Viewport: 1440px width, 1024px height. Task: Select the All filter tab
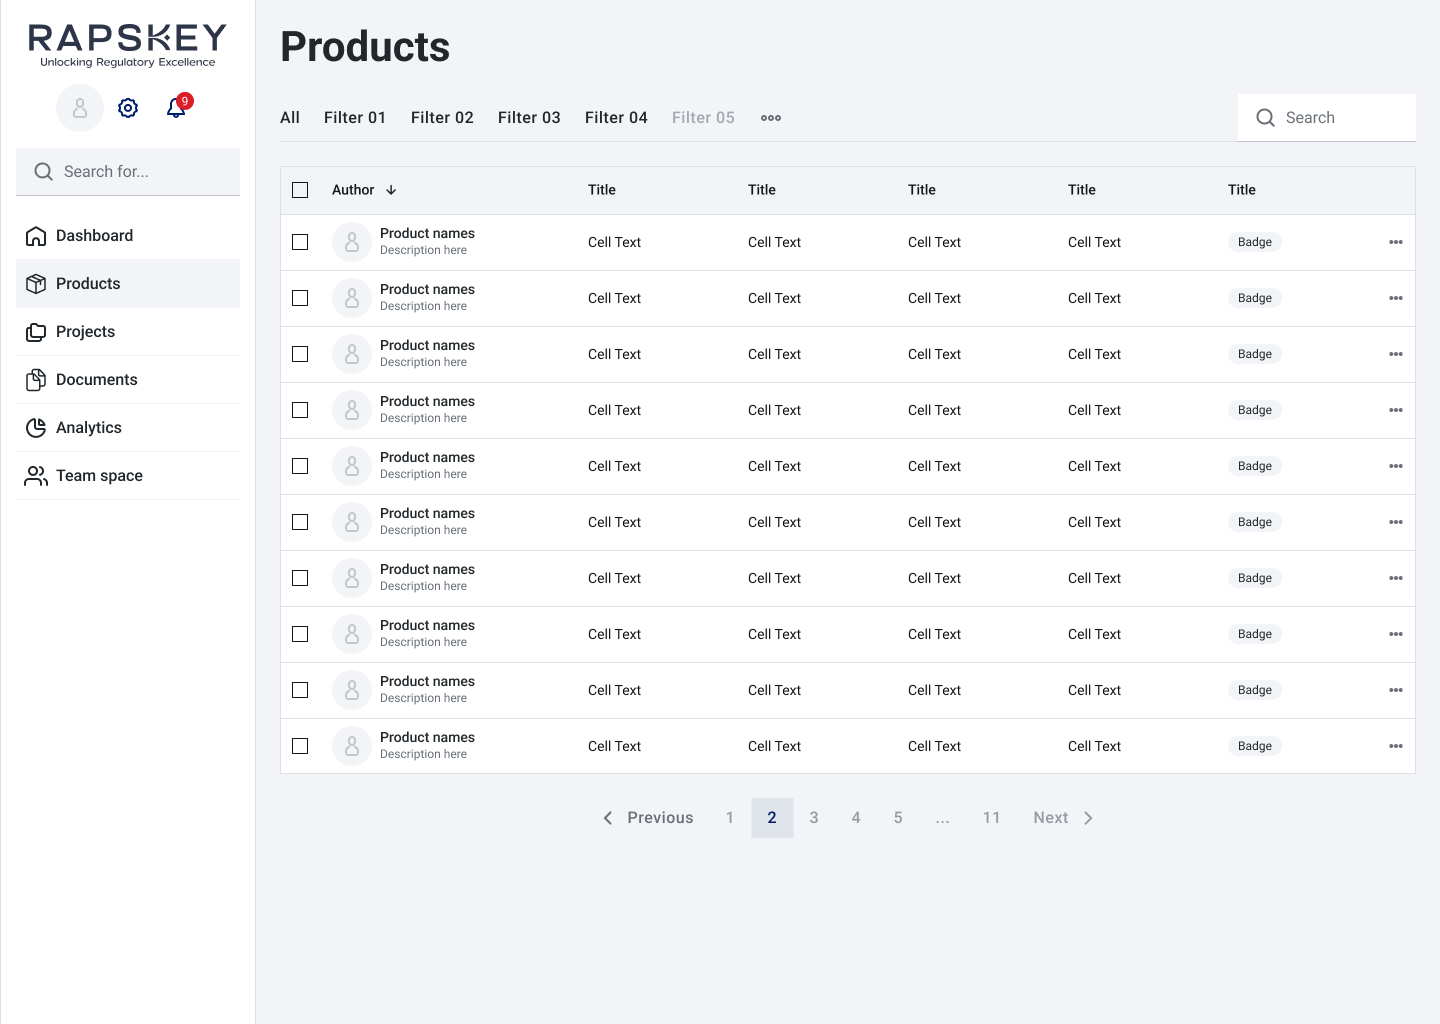coord(290,118)
